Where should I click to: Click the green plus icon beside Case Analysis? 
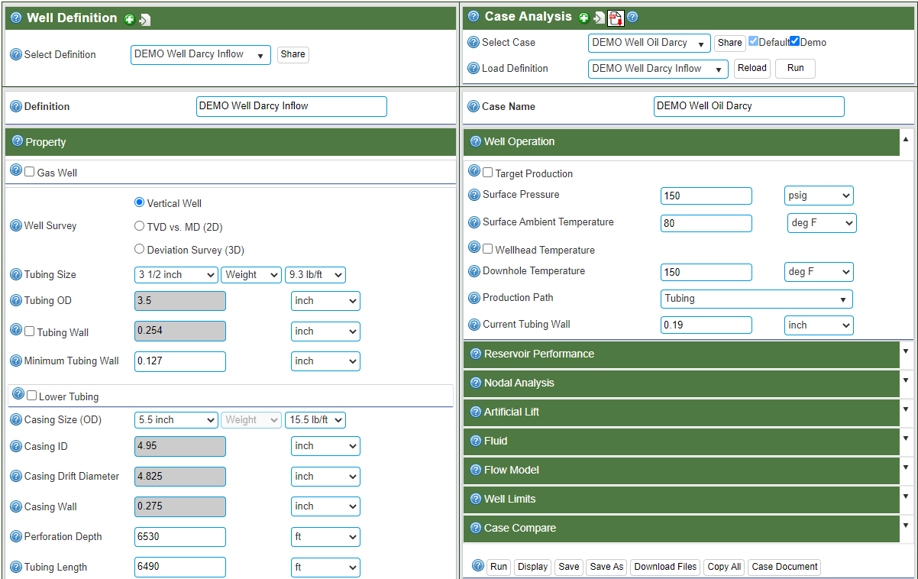(584, 18)
